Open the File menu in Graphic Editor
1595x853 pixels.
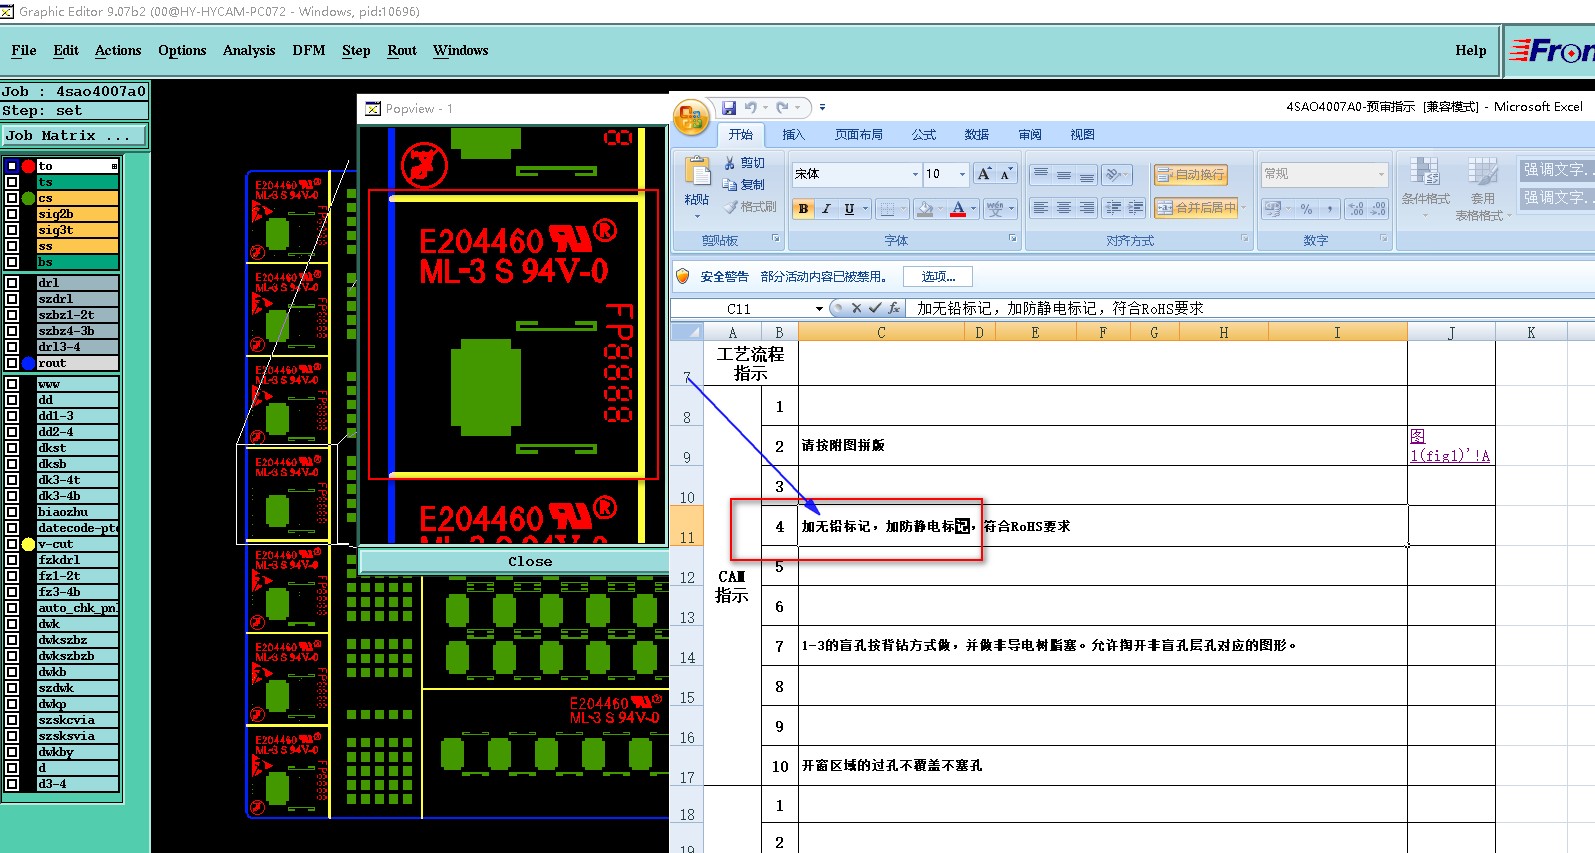click(24, 51)
